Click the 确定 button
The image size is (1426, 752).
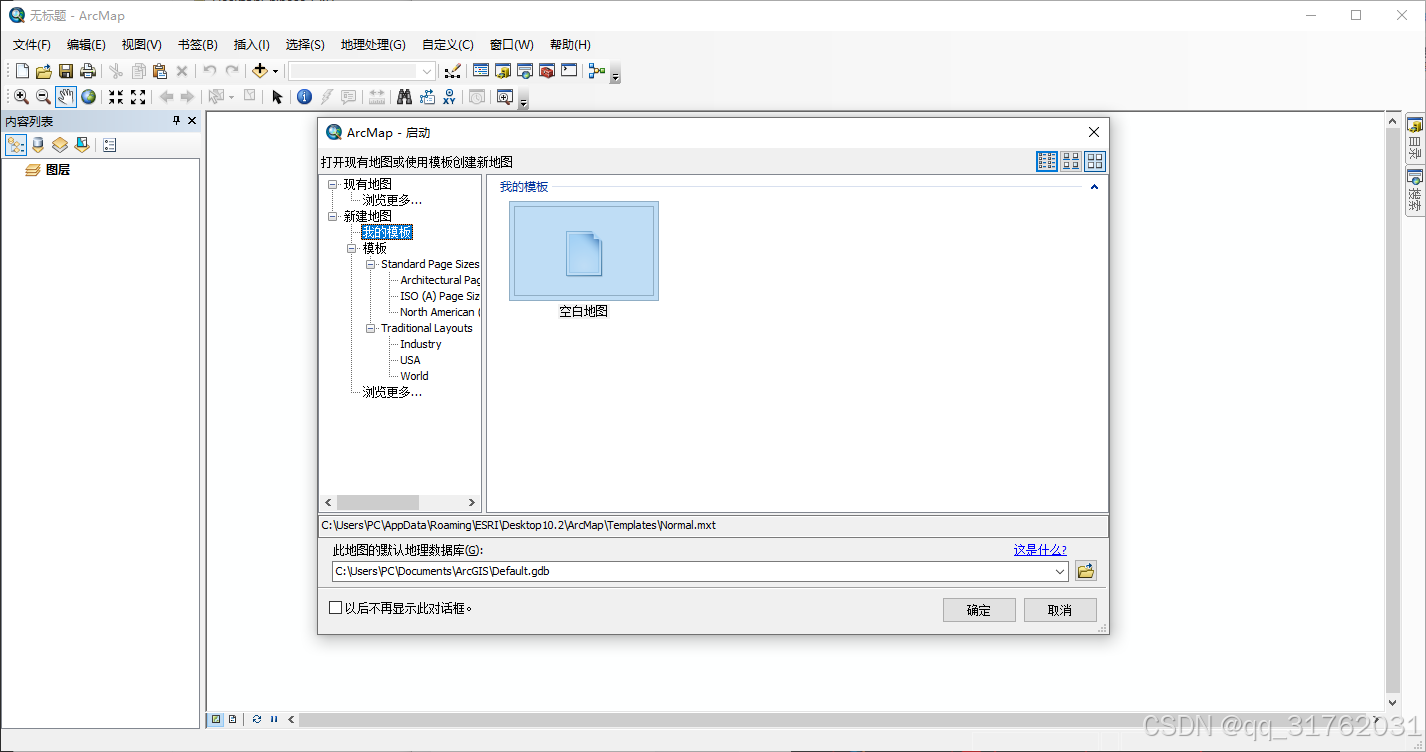click(979, 610)
